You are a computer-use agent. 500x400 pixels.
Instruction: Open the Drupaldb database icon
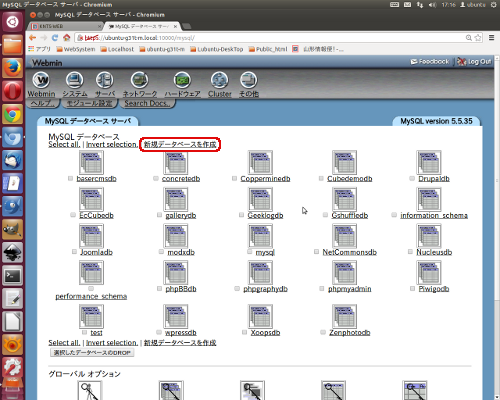pyautogui.click(x=429, y=162)
